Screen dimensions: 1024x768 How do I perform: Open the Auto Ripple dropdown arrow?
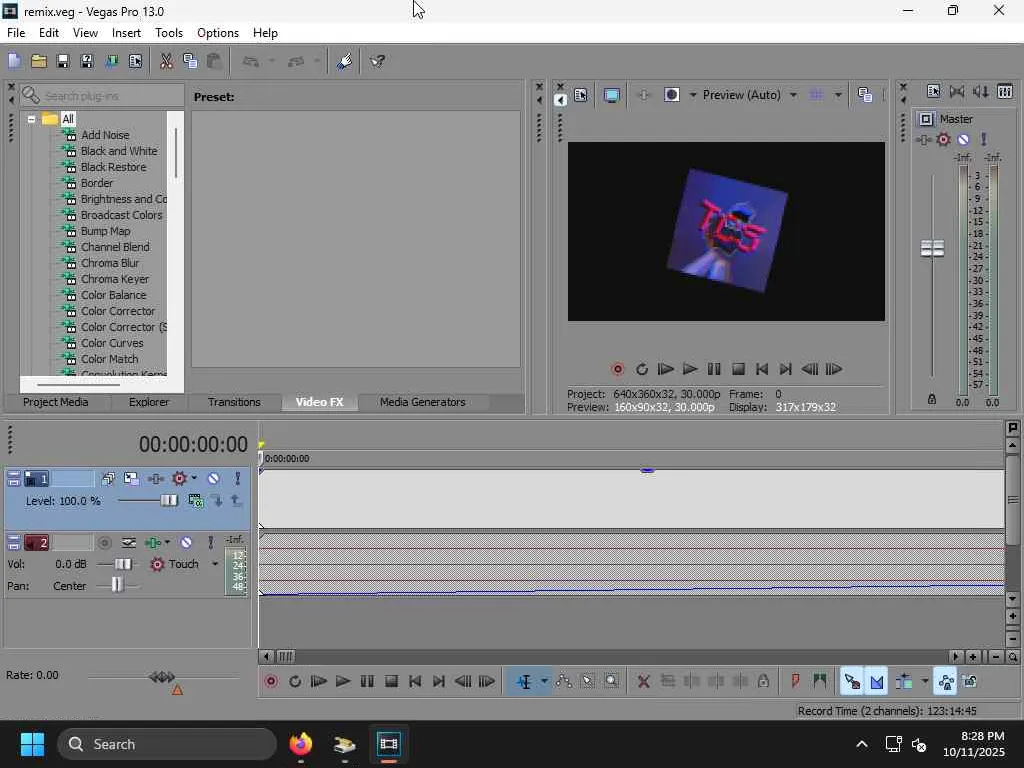click(x=925, y=682)
